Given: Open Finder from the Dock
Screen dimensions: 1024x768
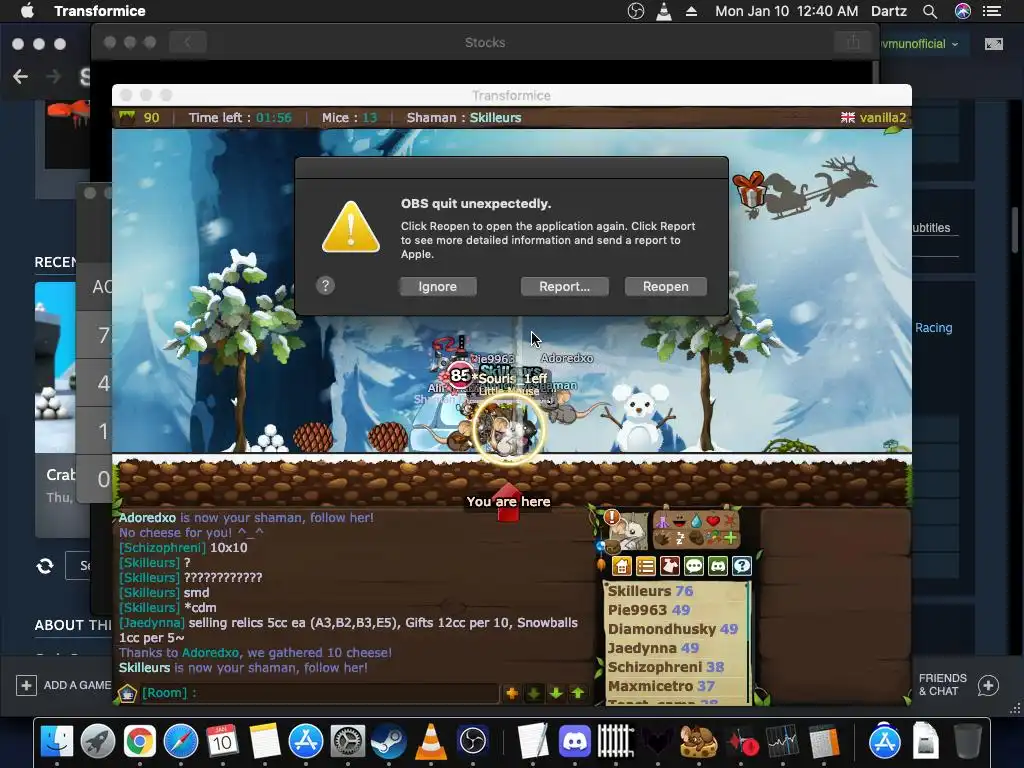Looking at the screenshot, I should point(57,741).
